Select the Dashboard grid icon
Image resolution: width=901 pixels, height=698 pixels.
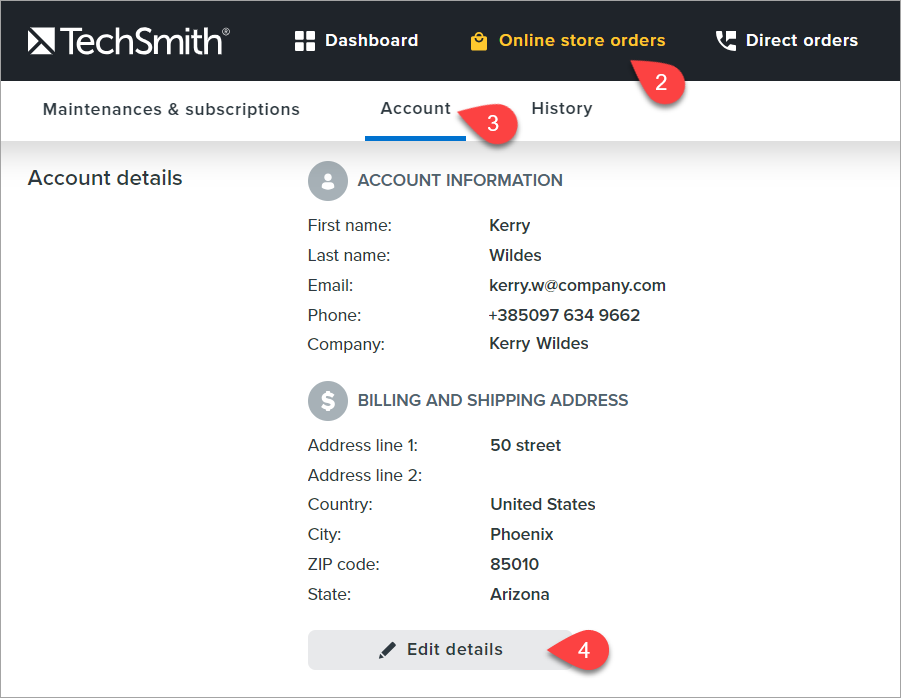(304, 40)
